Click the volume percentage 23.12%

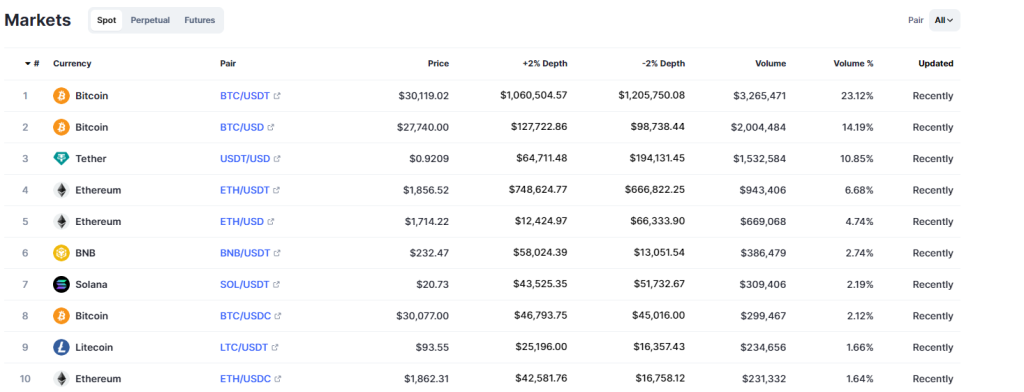click(x=857, y=95)
